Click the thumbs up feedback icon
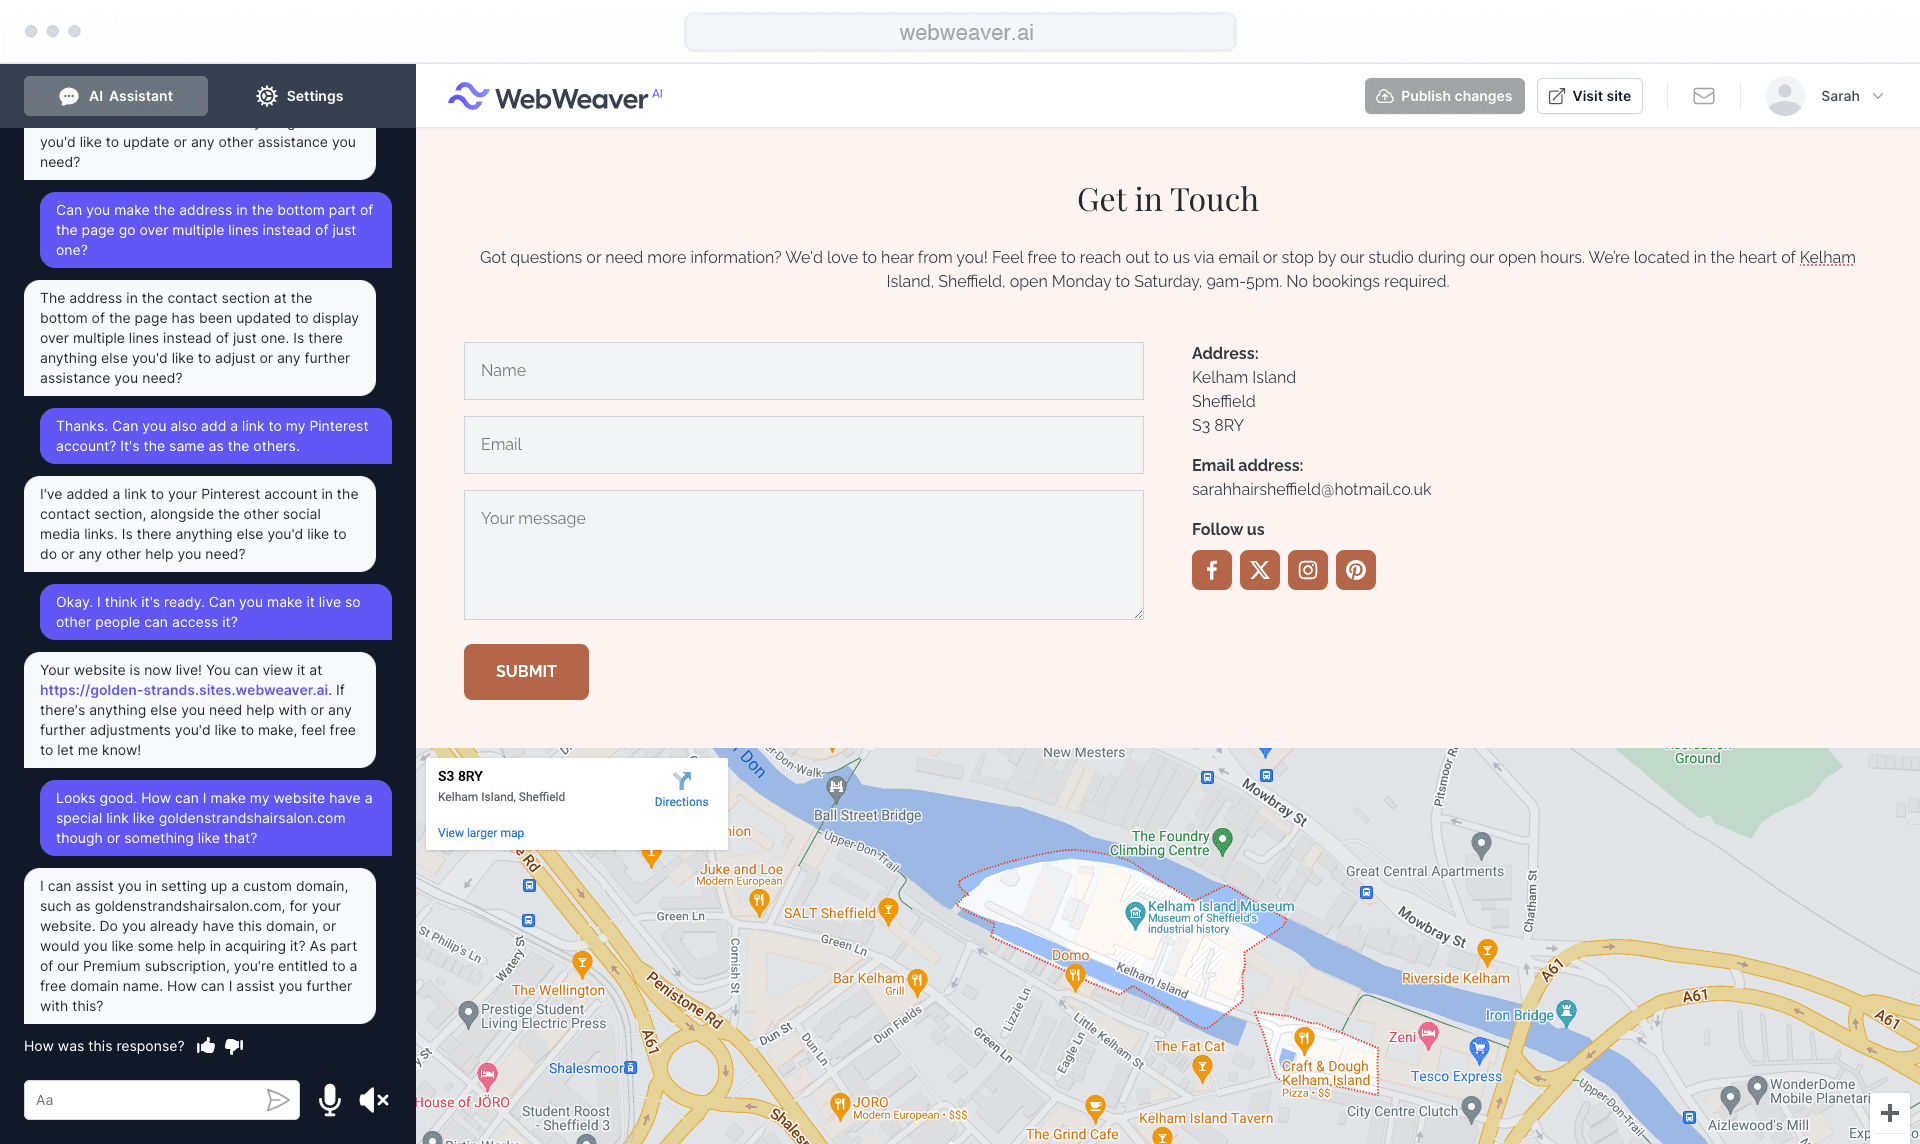 (x=206, y=1046)
